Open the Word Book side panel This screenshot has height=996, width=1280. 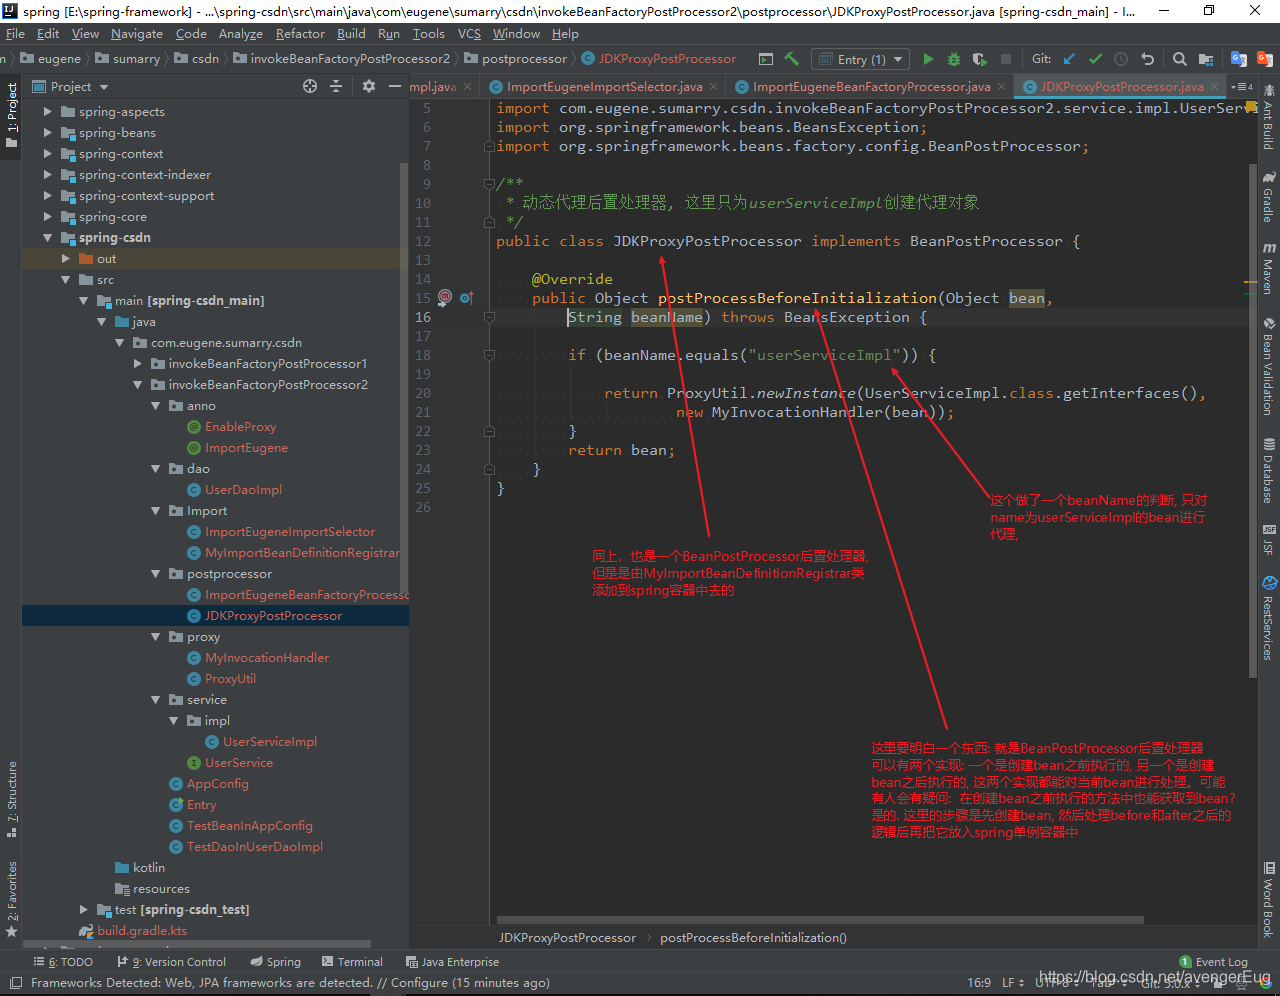[1268, 900]
